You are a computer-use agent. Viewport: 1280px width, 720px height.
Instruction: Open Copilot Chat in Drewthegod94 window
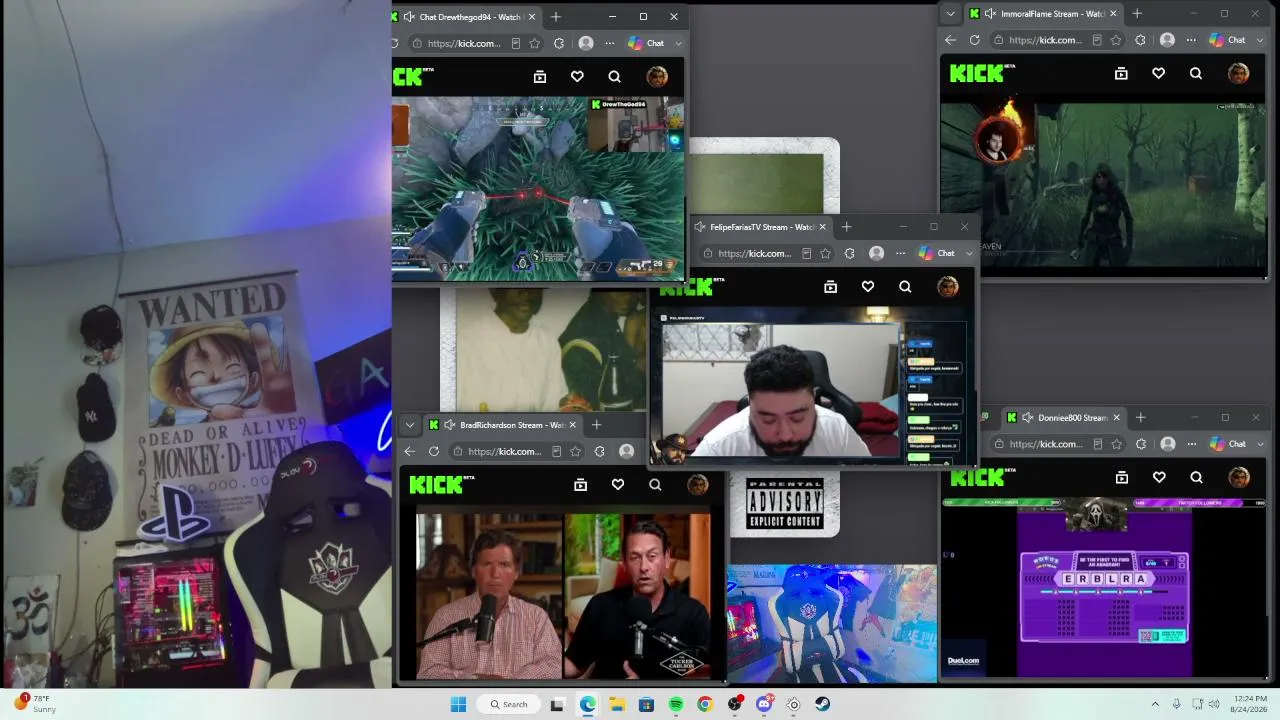tap(646, 44)
